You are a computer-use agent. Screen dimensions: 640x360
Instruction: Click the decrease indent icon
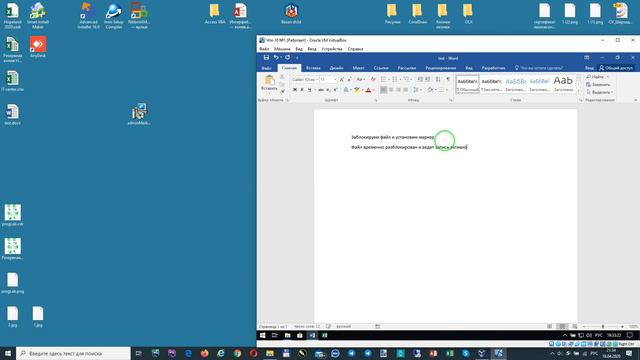pyautogui.click(x=420, y=79)
